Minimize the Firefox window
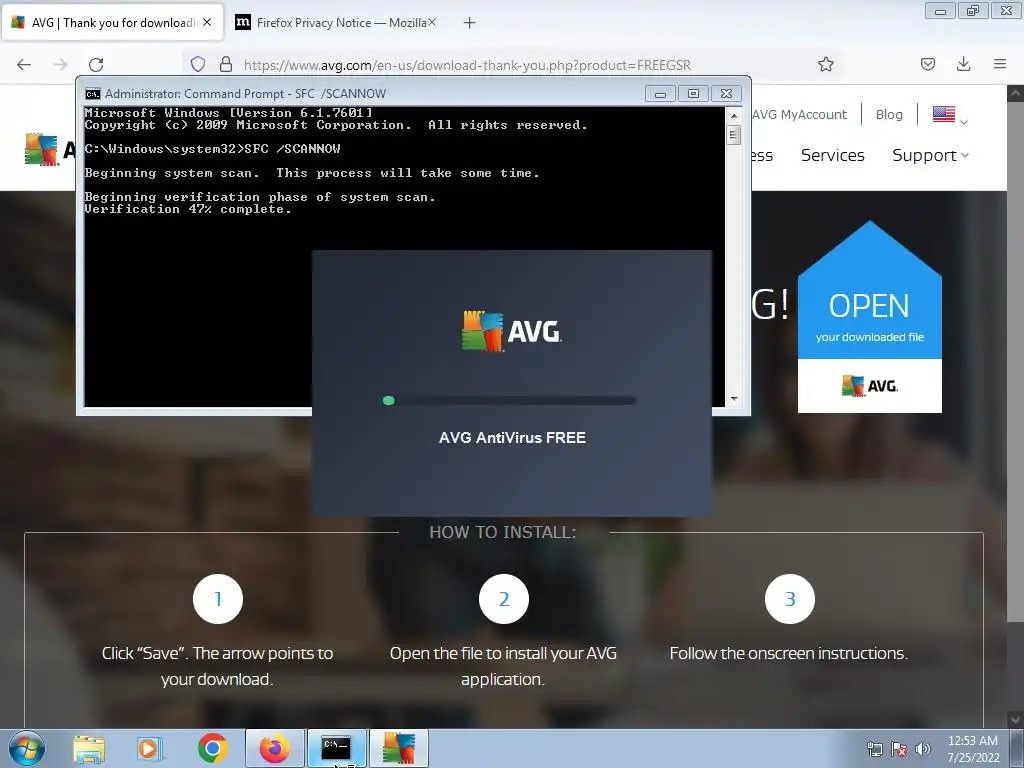 point(940,11)
